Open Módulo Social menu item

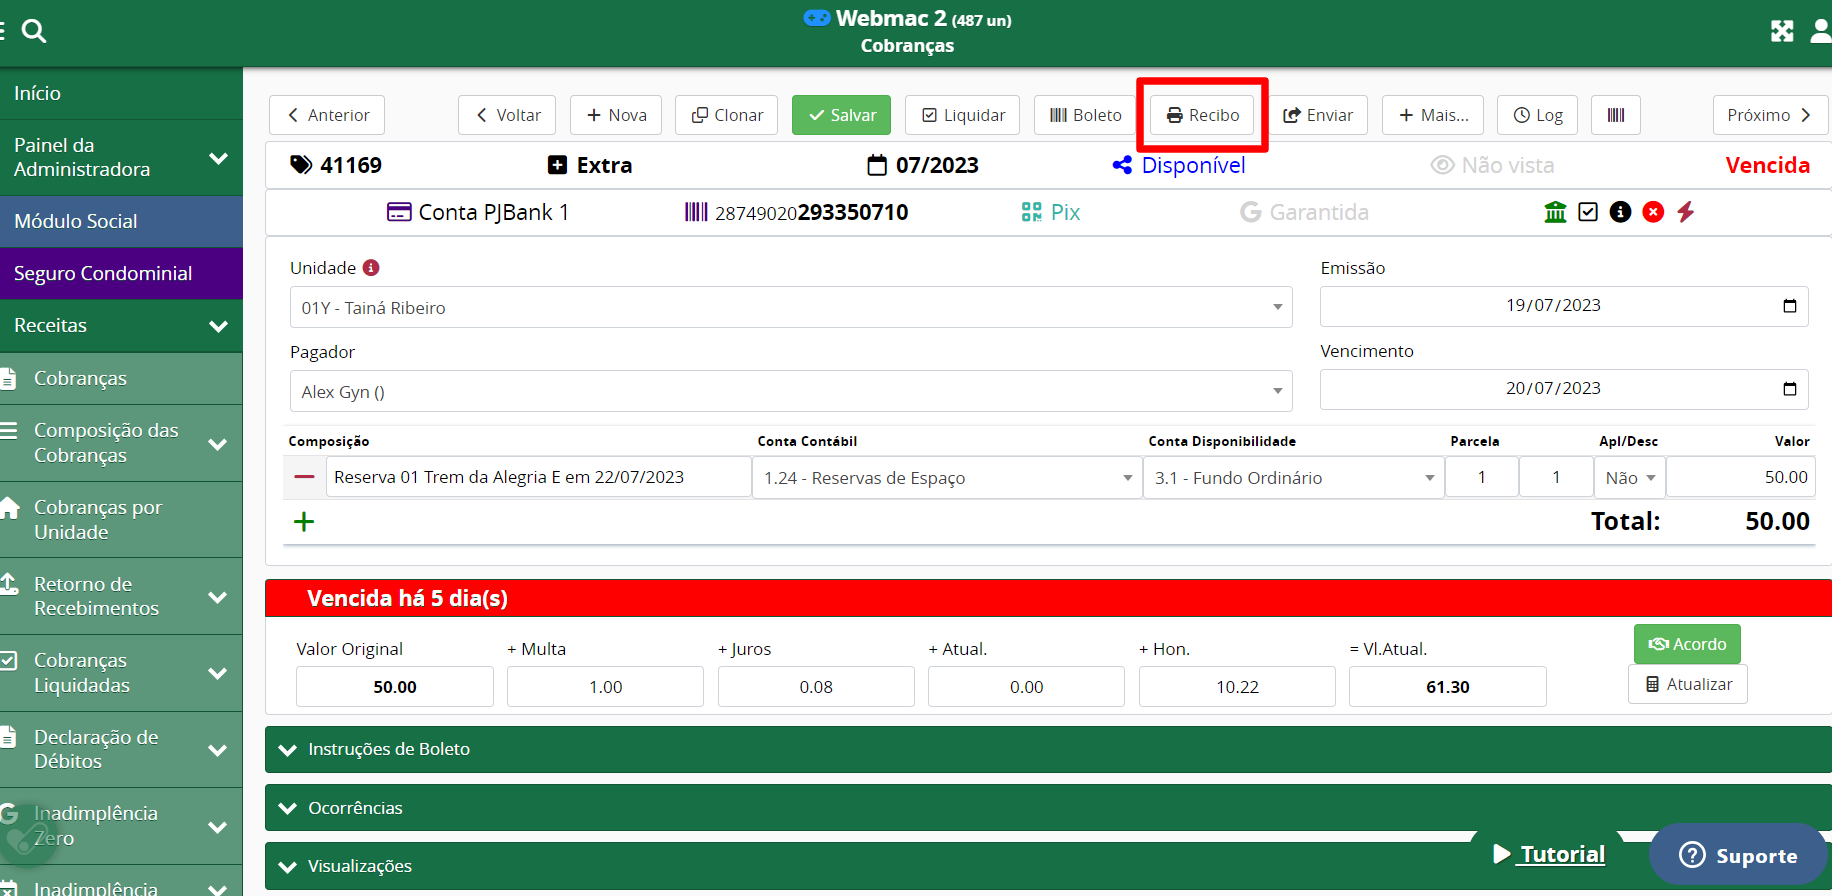(76, 221)
